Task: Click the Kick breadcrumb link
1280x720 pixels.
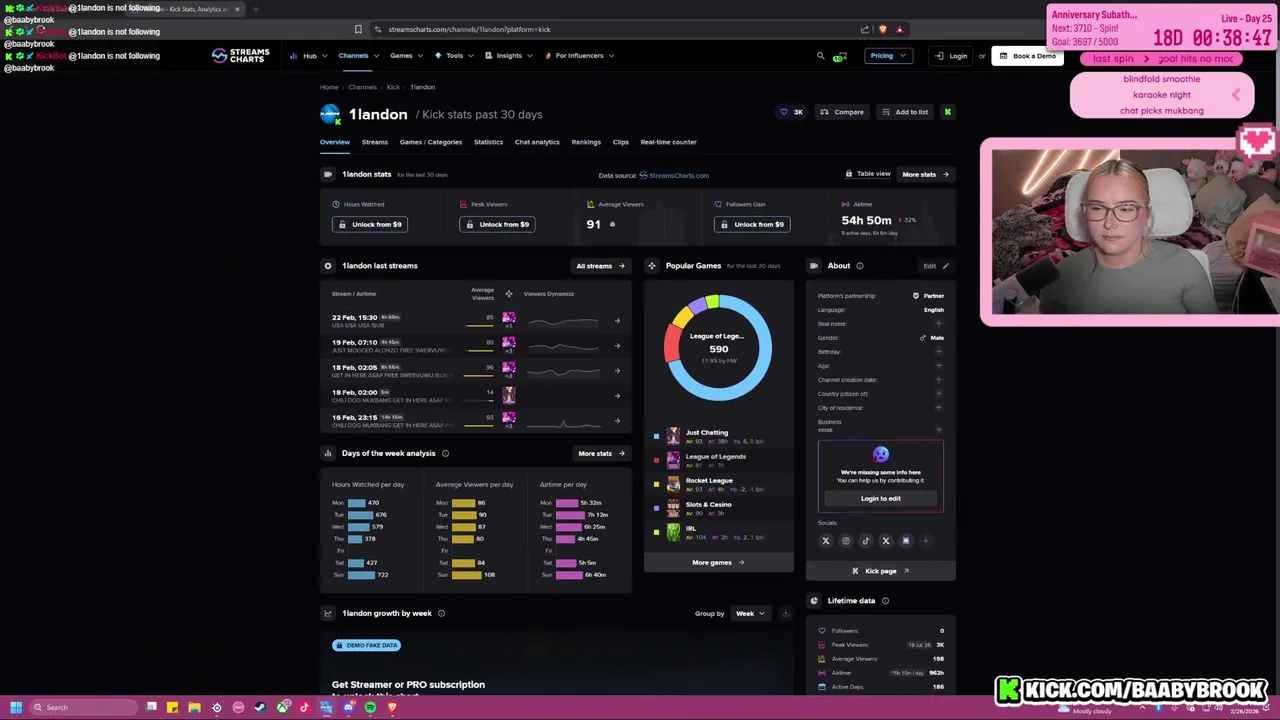Action: [393, 87]
